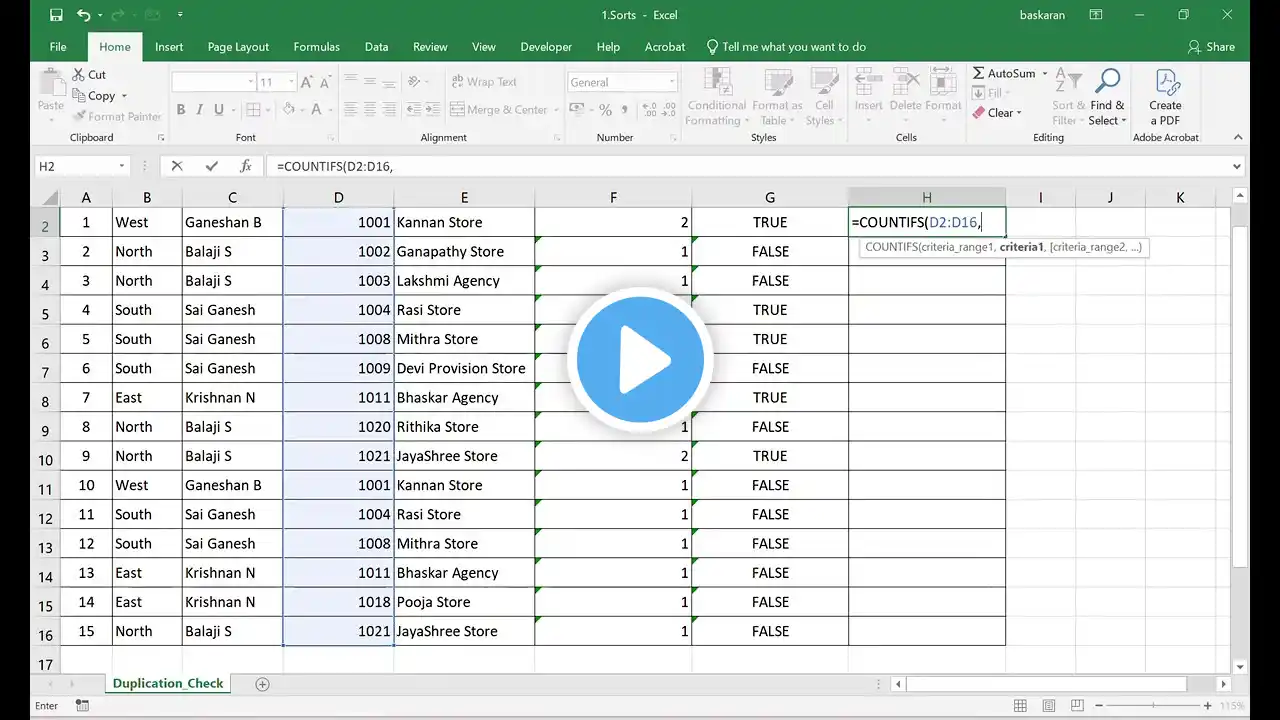The image size is (1280, 720).
Task: Click the Save icon in quick access toolbar
Action: tap(56, 15)
